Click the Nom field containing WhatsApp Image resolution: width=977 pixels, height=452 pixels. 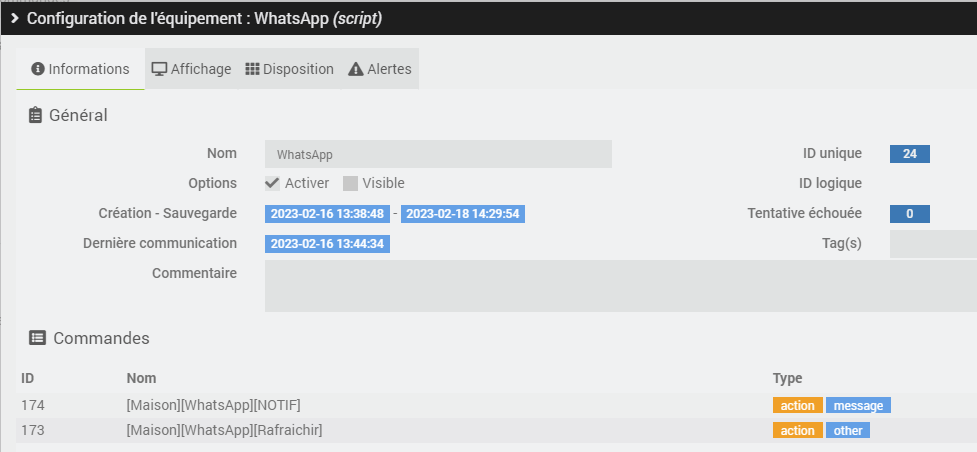(438, 154)
